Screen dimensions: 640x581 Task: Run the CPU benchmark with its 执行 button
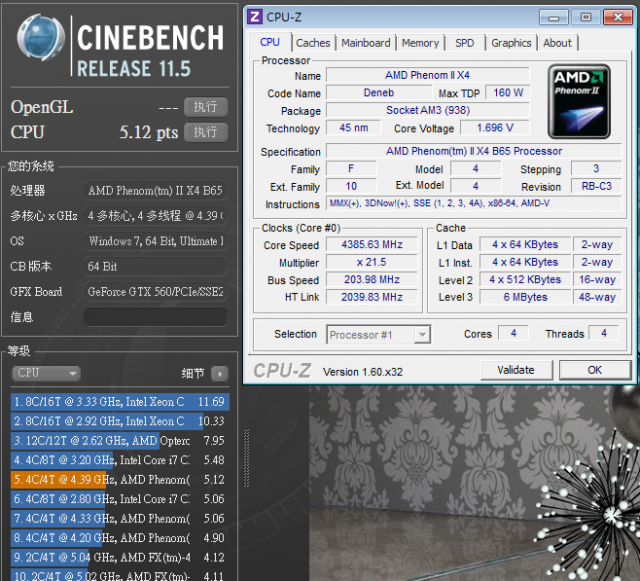pos(206,132)
